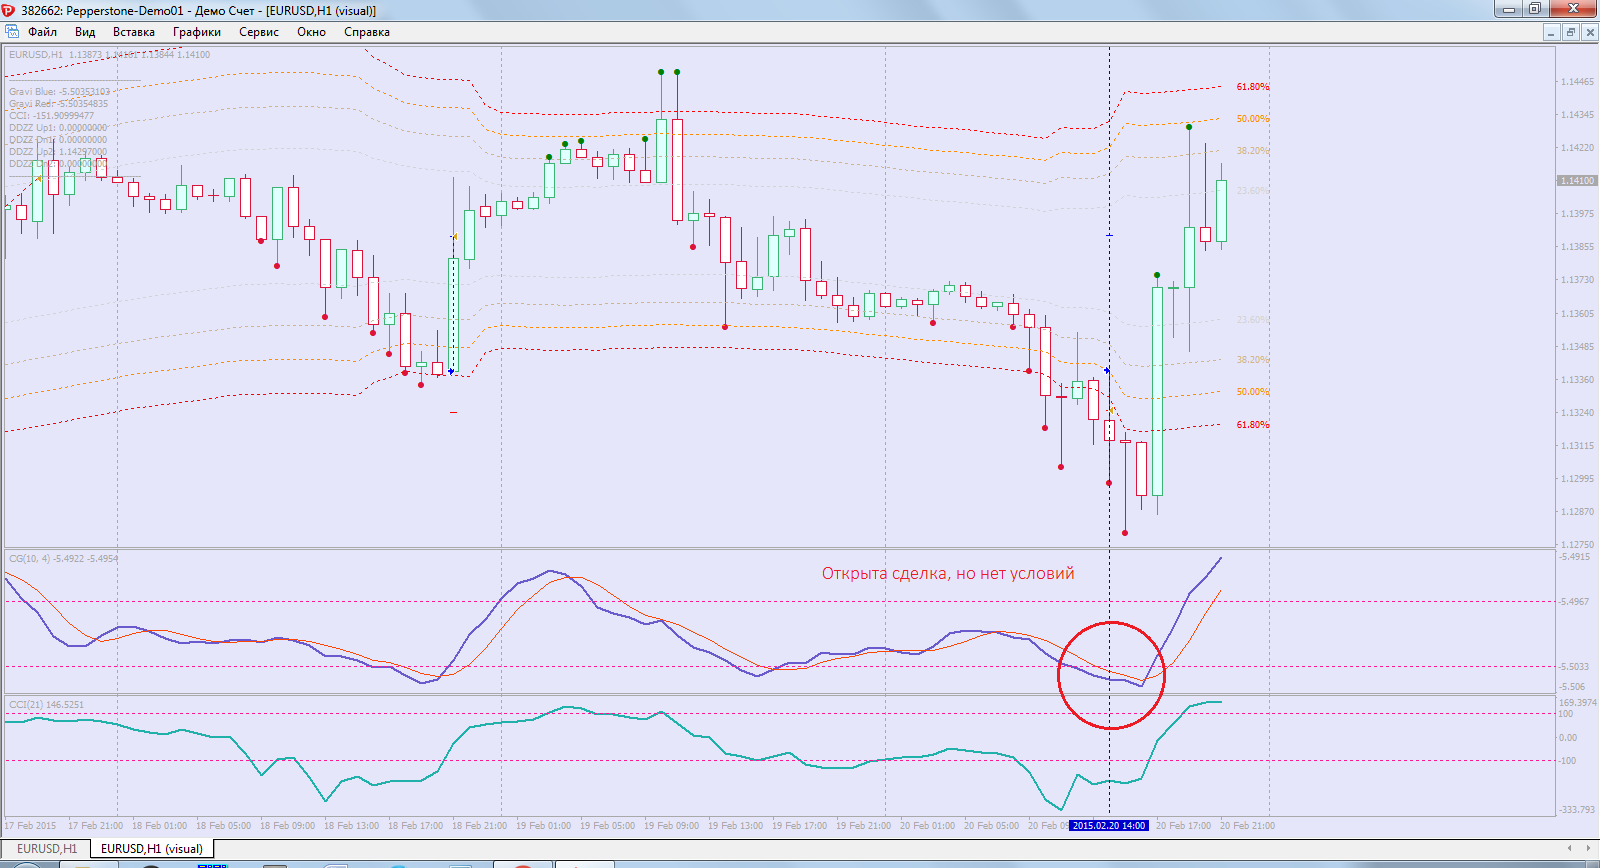
Task: Click the Gravi Red: -5.50354835 label
Action: [58, 103]
